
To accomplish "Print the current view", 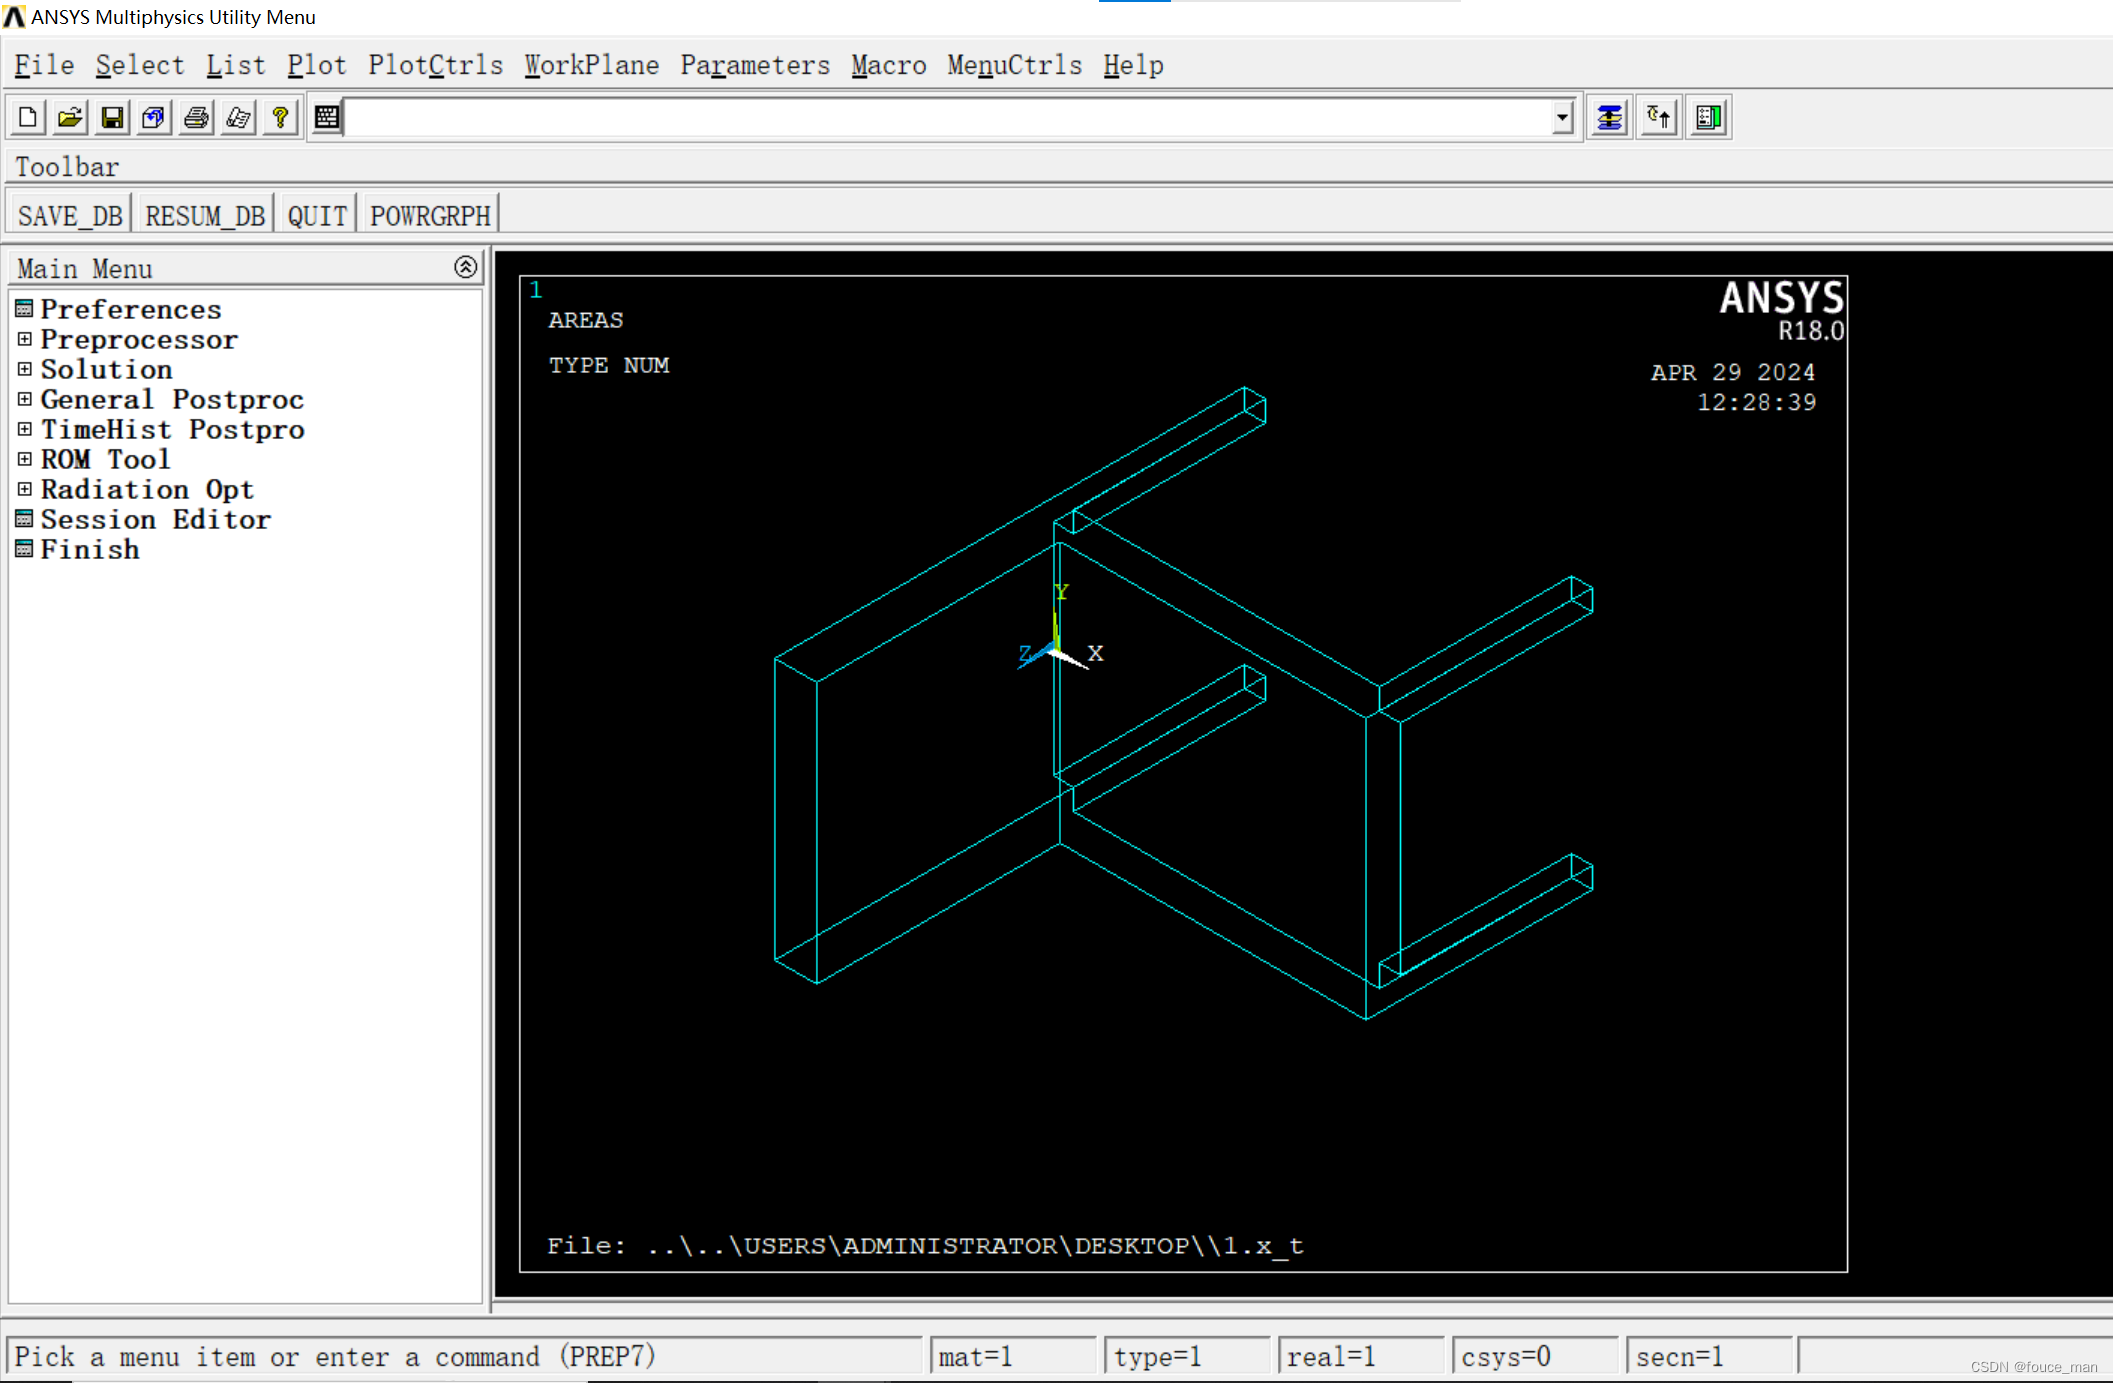I will pyautogui.click(x=194, y=116).
